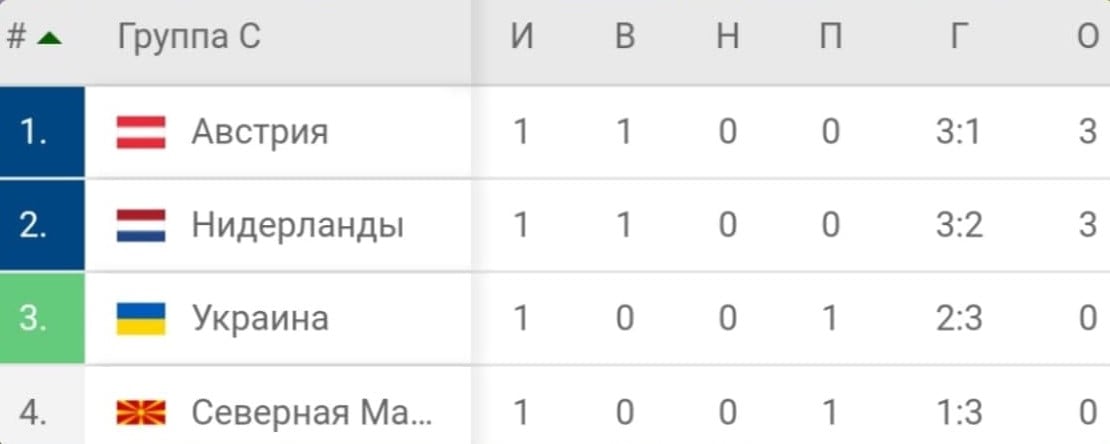This screenshot has width=1110, height=444.
Task: Sort by the И column header
Action: [x=522, y=38]
